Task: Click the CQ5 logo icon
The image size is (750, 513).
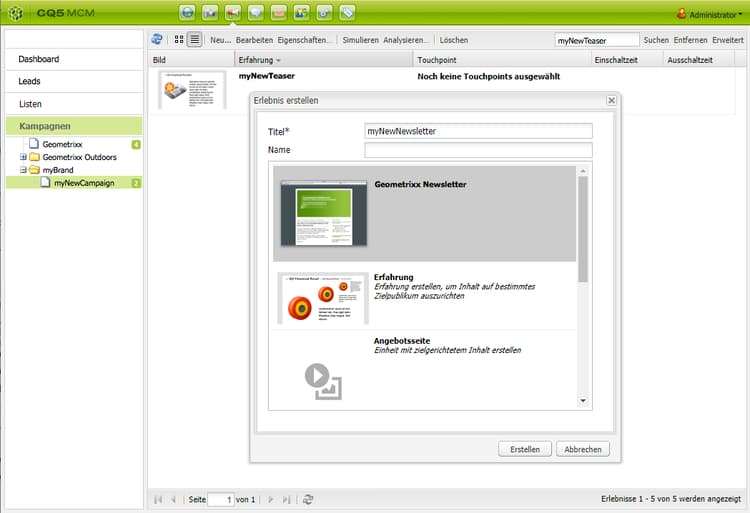Action: click(15, 13)
